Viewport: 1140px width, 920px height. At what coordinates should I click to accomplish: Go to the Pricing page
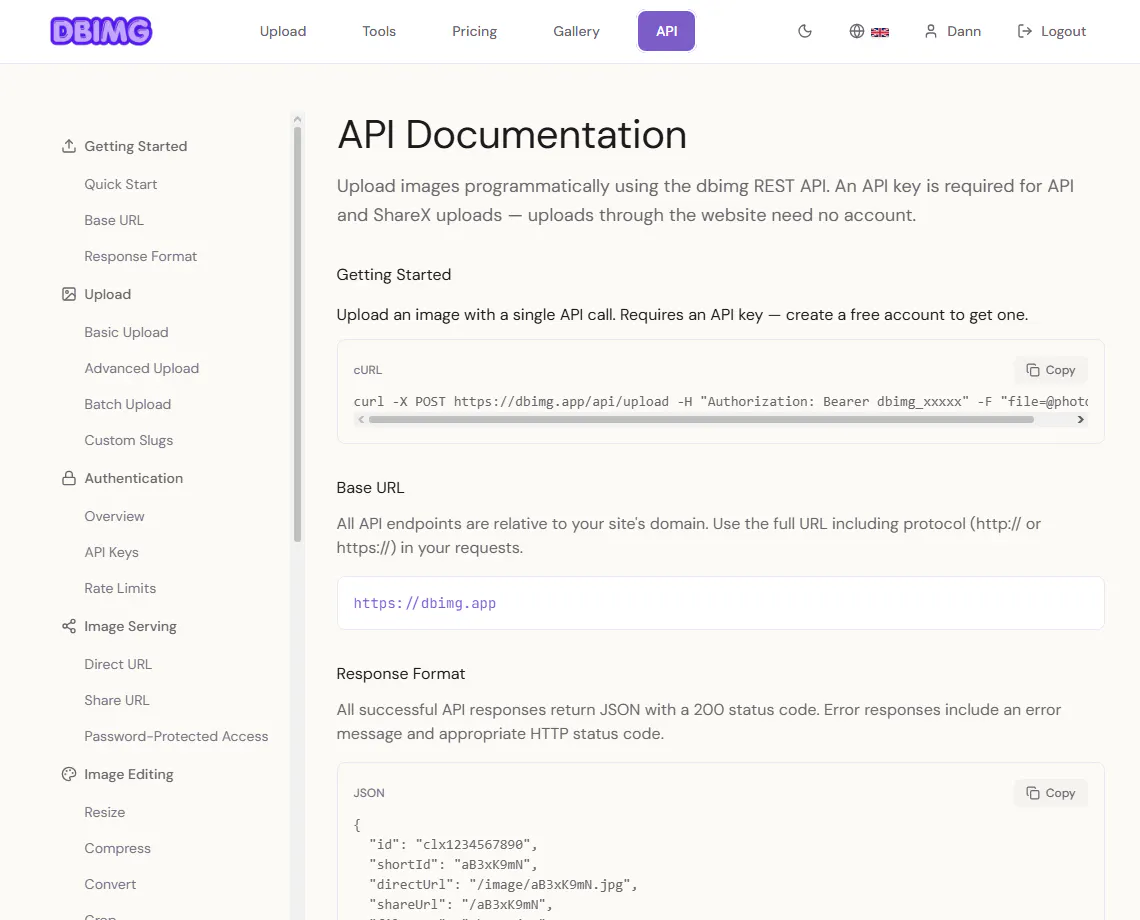click(x=474, y=31)
